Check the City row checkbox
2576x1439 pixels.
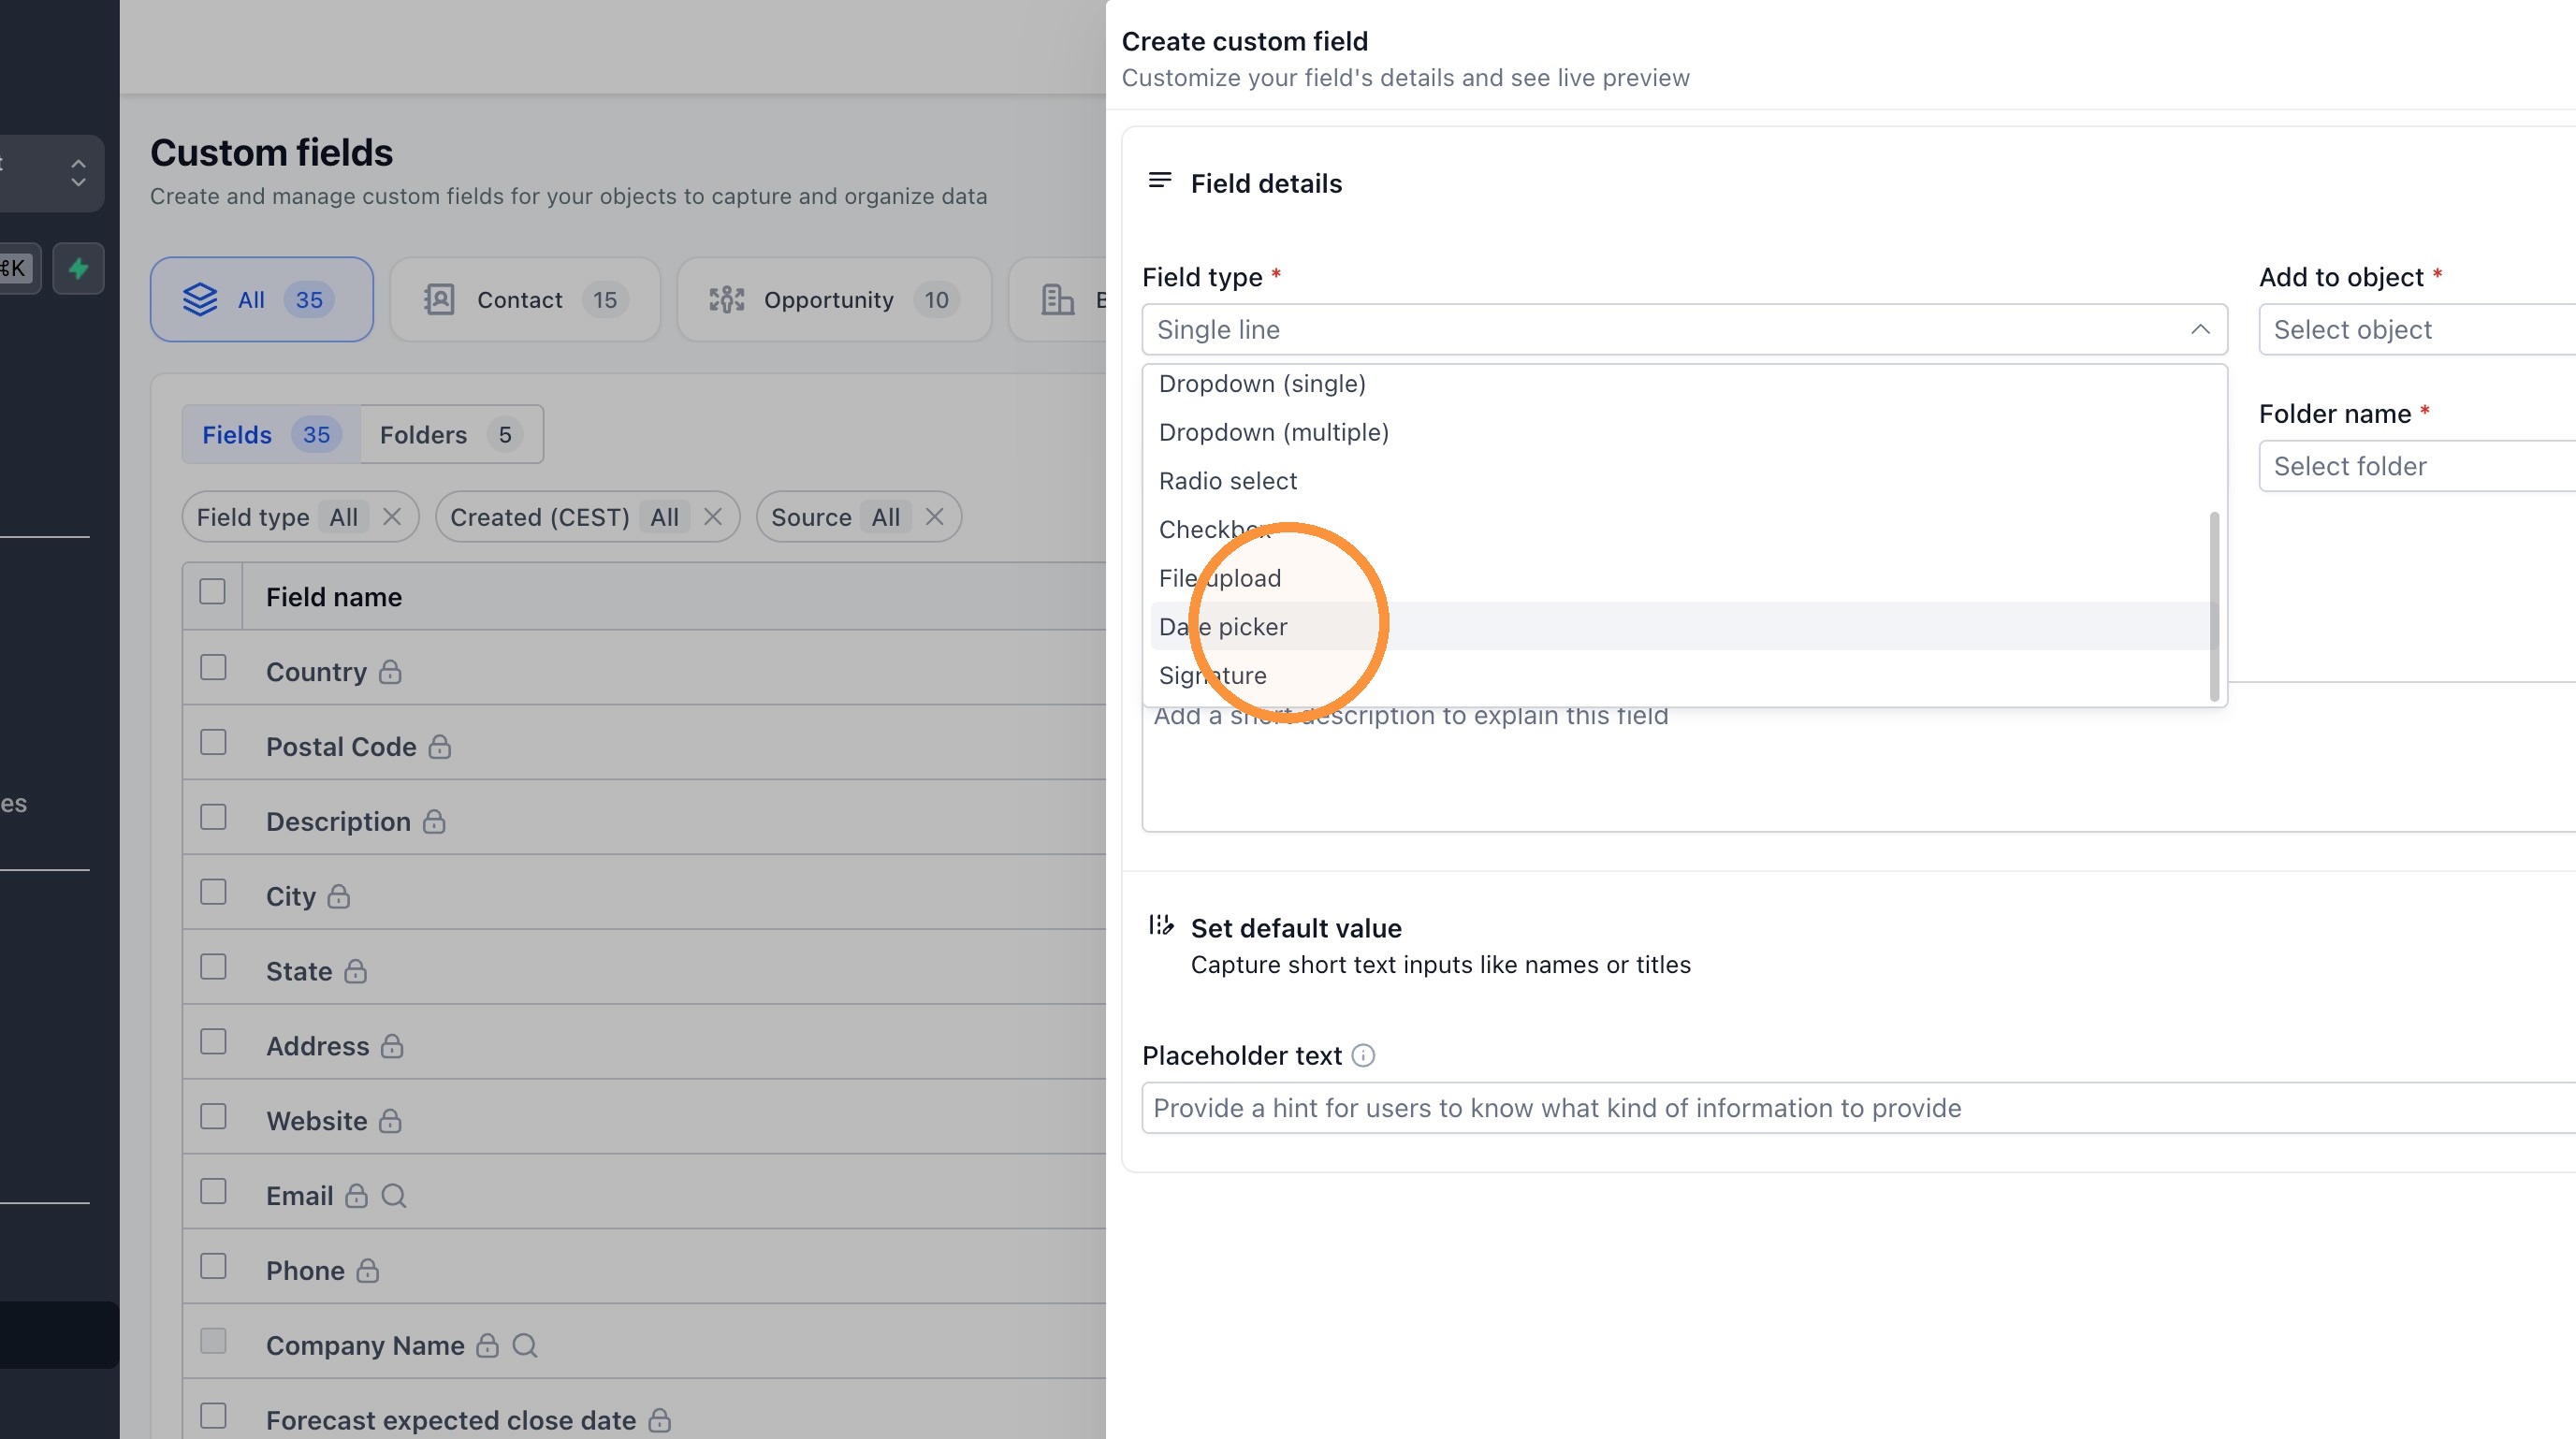tap(213, 893)
